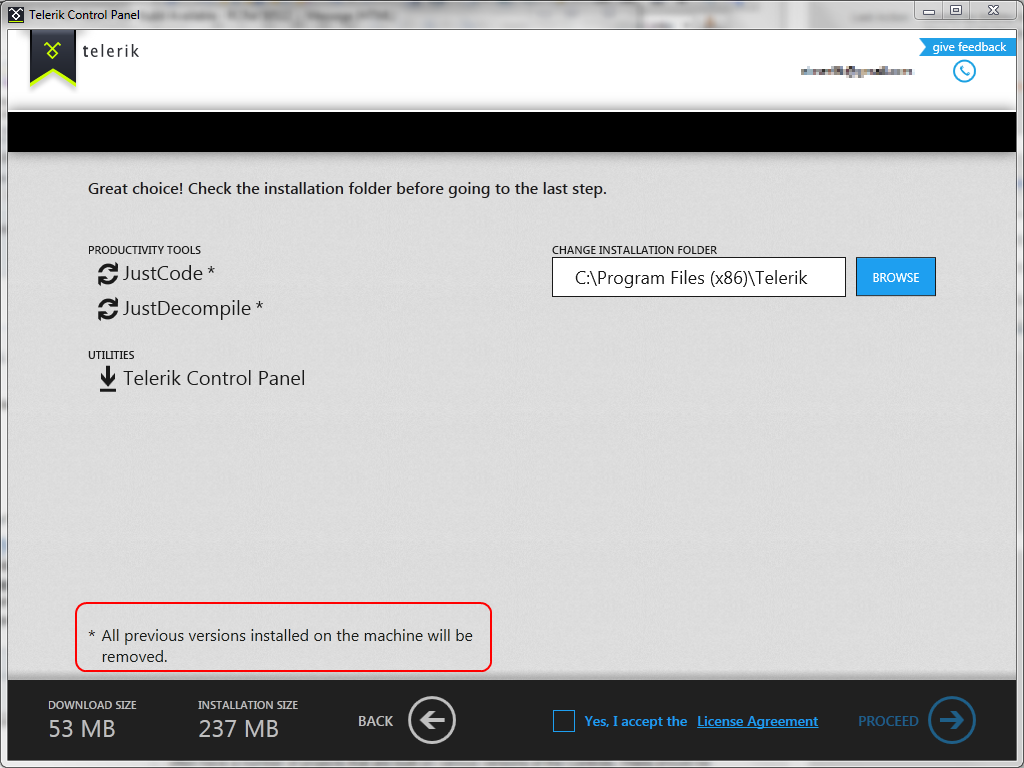This screenshot has height=768, width=1024.
Task: Click the CHANGE INSTALLATION FOLDER label
Action: pos(634,250)
